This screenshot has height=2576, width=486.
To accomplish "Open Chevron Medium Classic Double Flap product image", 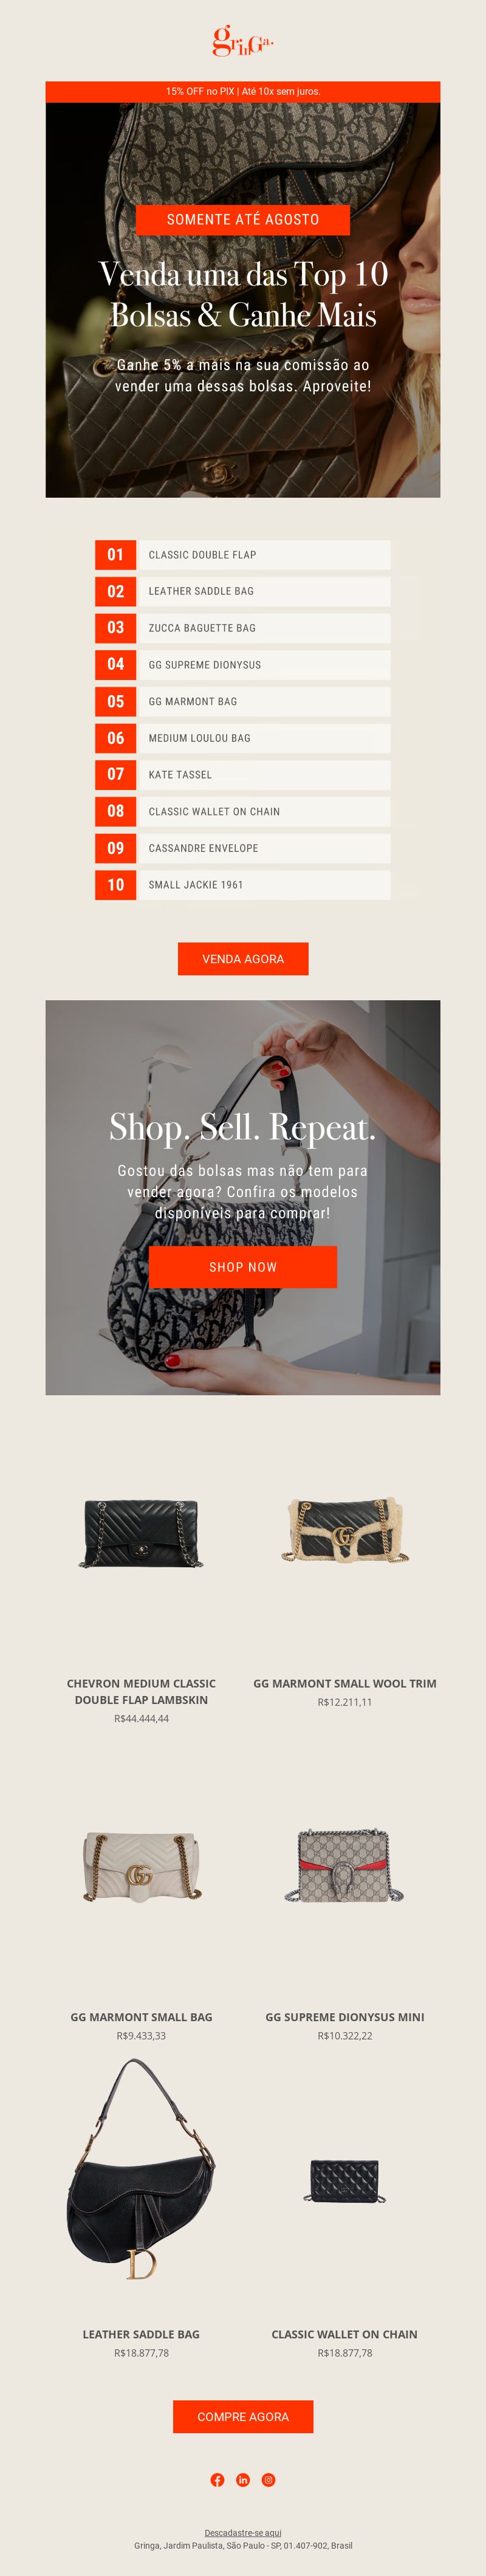I will pyautogui.click(x=141, y=1532).
